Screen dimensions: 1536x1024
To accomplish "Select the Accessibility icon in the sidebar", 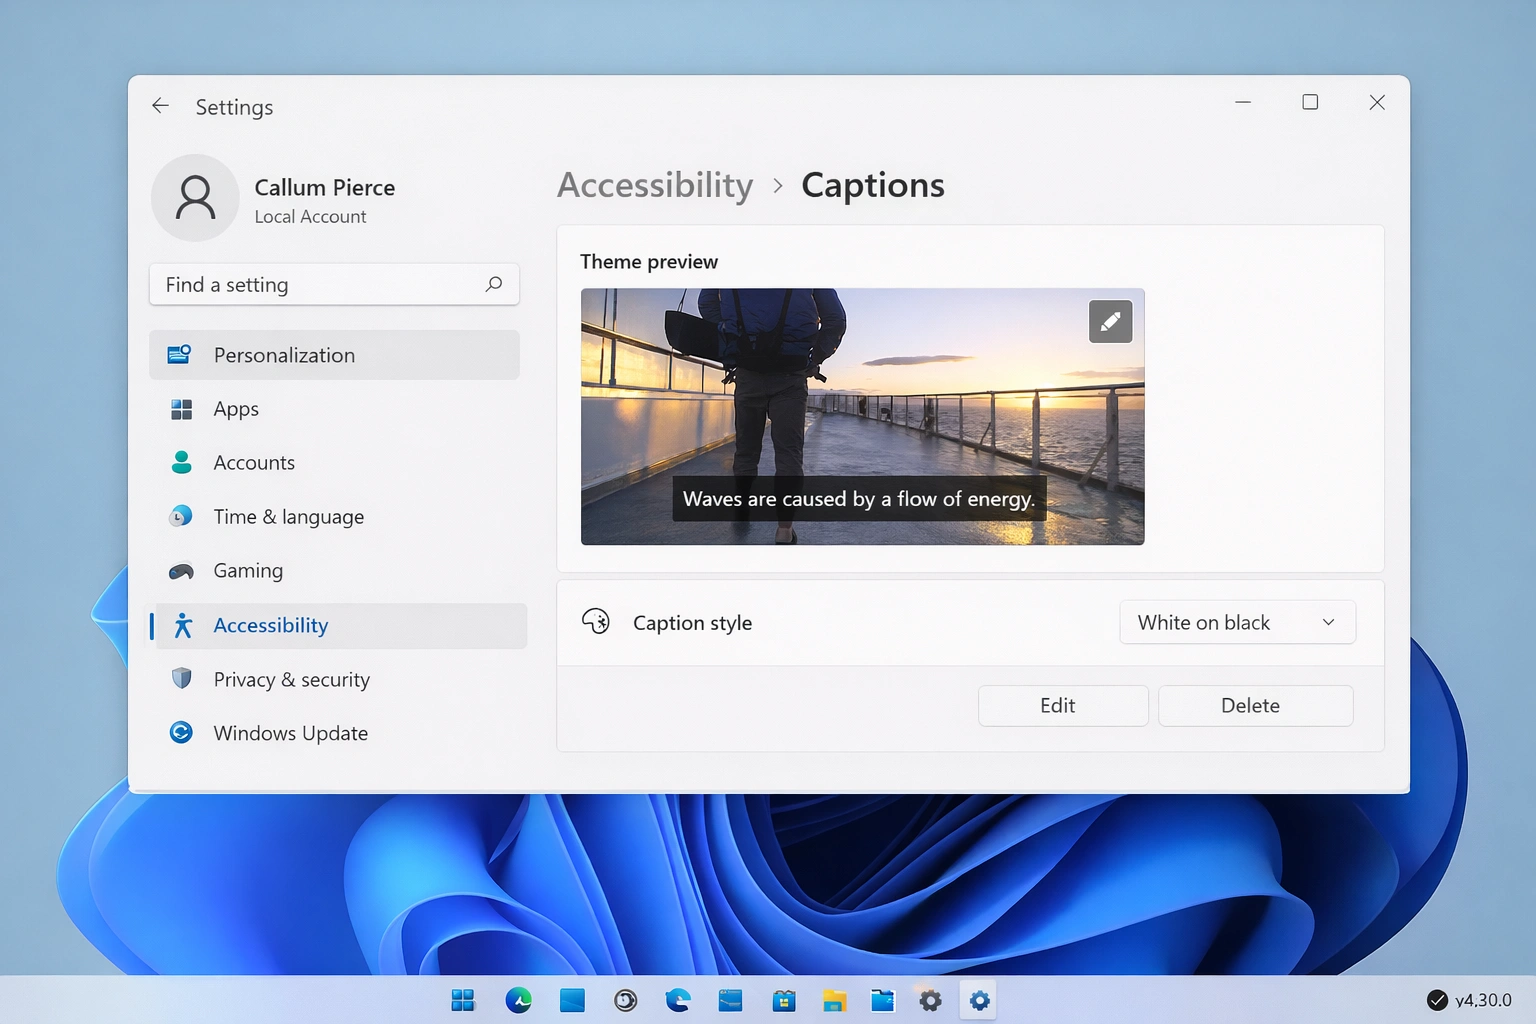I will pyautogui.click(x=181, y=625).
